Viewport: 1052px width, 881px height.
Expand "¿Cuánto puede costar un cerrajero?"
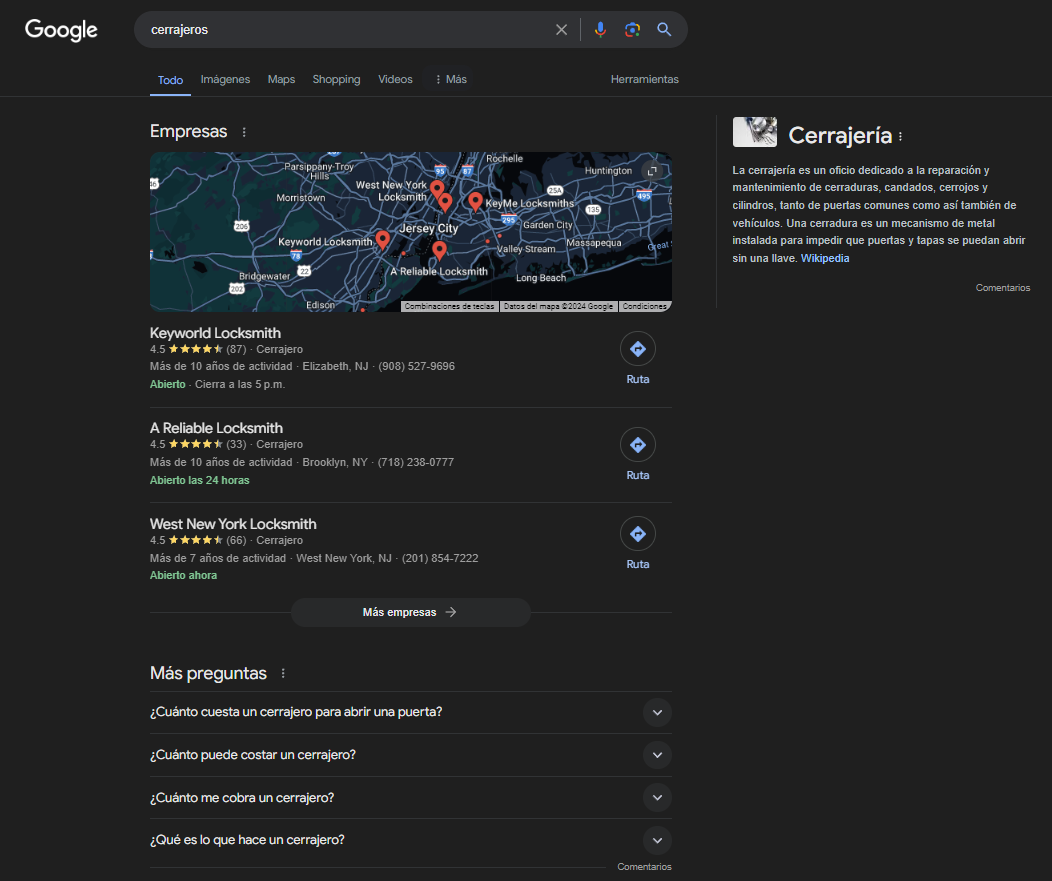pyautogui.click(x=657, y=755)
